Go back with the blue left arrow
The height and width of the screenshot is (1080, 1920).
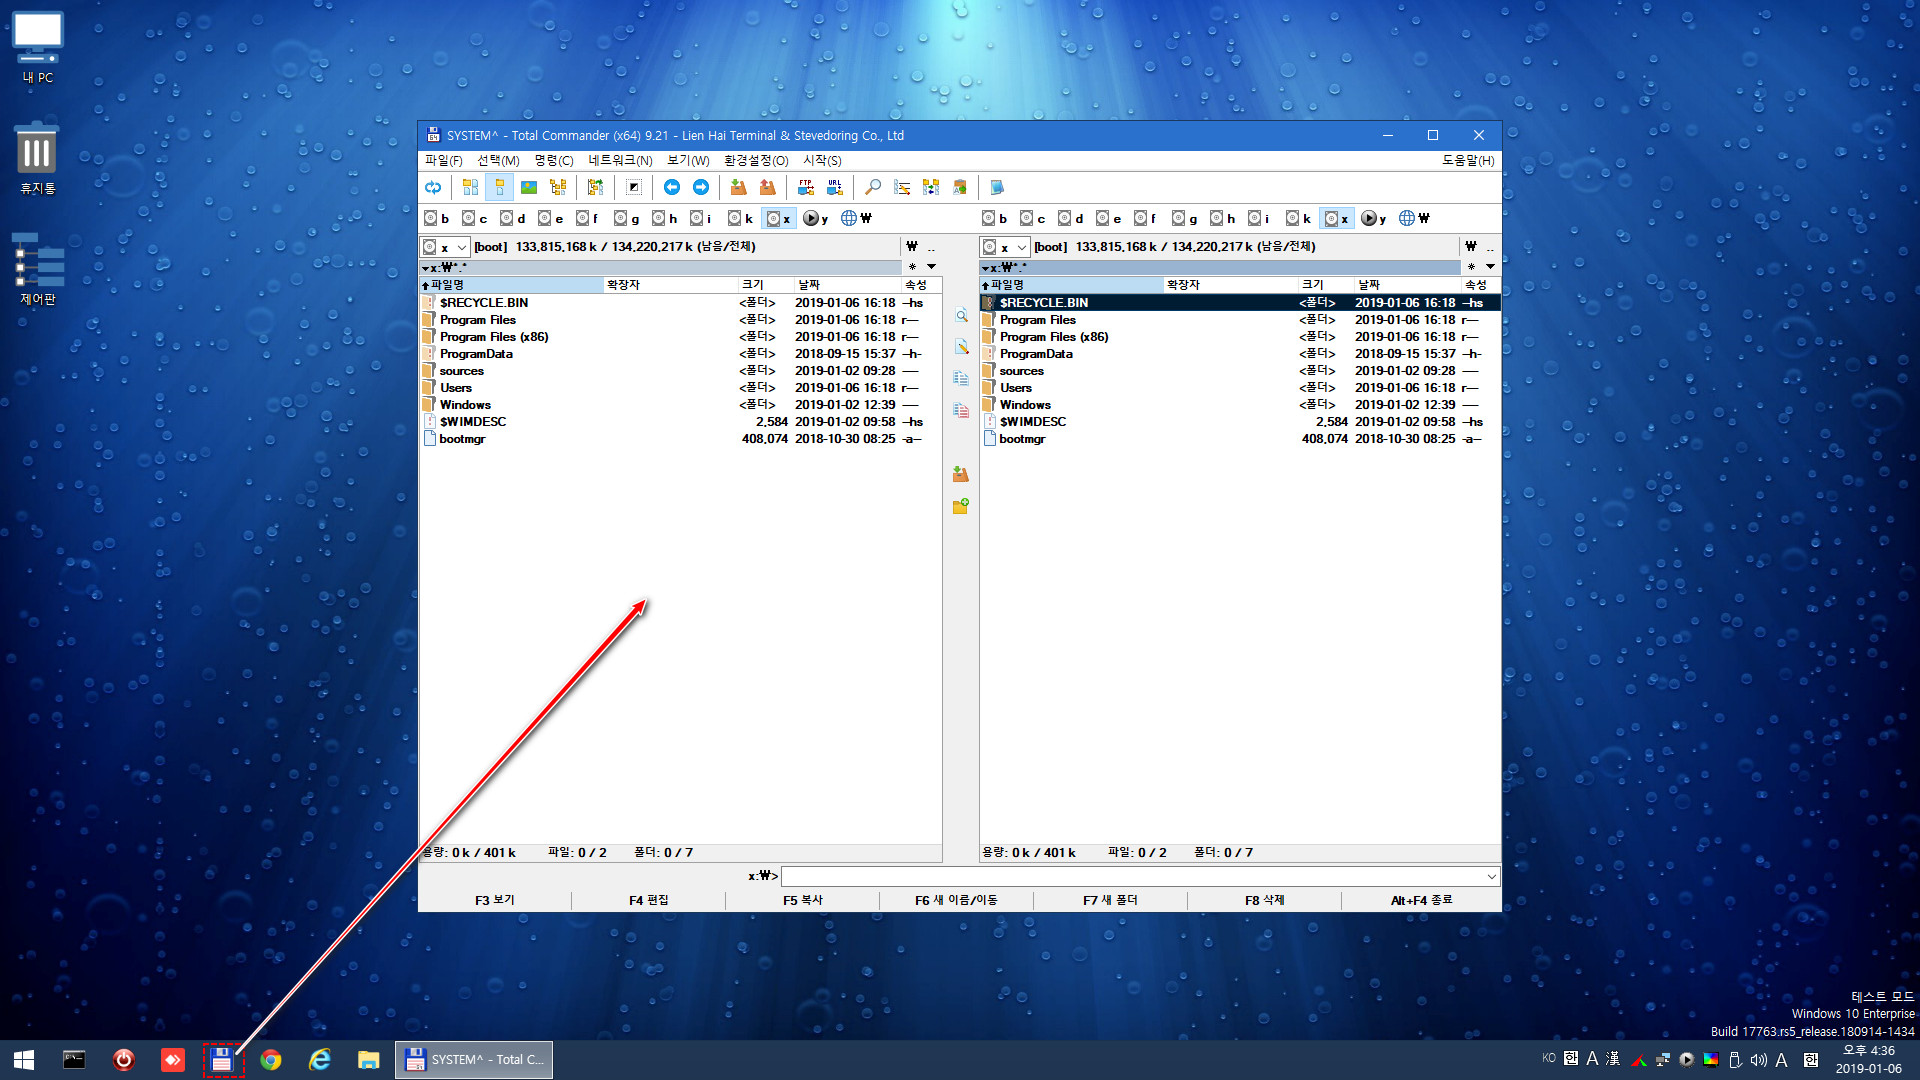pyautogui.click(x=672, y=187)
